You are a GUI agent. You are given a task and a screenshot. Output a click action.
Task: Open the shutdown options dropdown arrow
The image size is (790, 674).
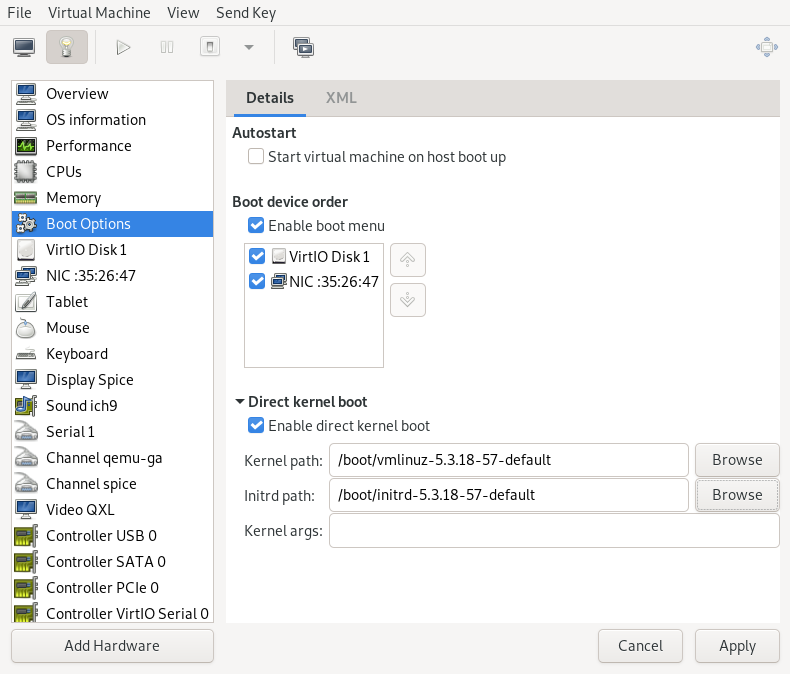(248, 47)
